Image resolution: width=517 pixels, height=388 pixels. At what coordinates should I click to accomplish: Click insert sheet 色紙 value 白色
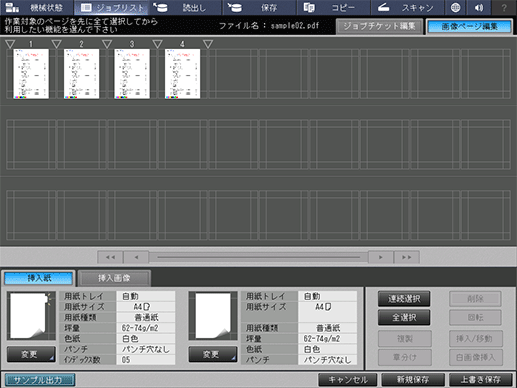(x=328, y=349)
